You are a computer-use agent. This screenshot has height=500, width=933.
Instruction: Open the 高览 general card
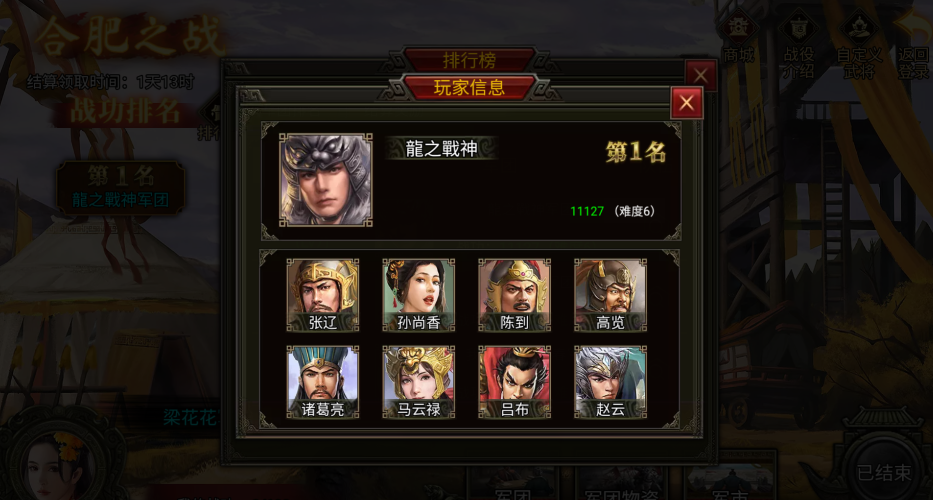coord(610,295)
